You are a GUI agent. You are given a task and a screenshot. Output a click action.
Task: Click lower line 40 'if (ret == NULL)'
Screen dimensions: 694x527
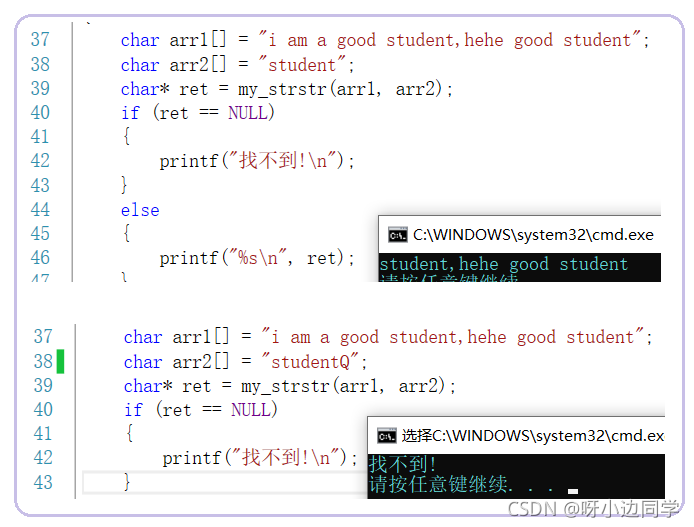point(201,410)
